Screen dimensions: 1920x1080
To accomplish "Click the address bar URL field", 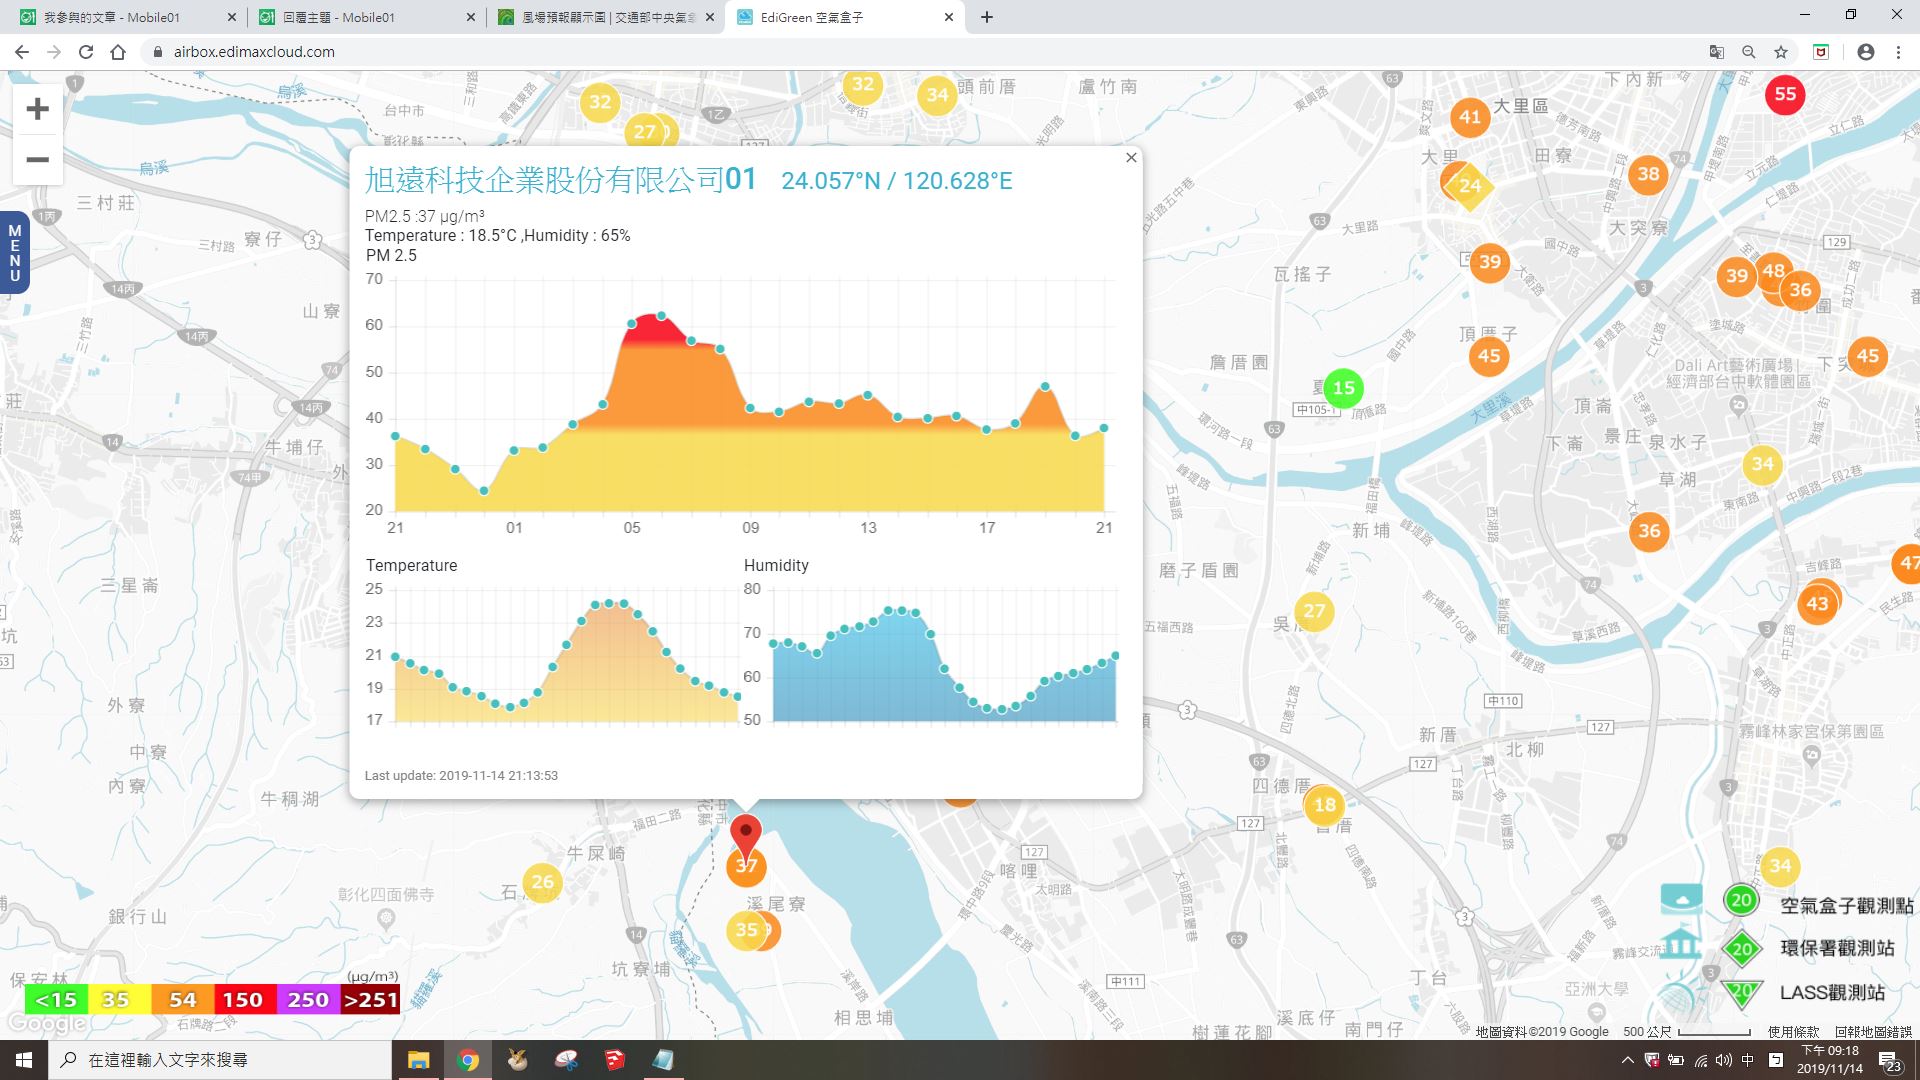I will point(920,52).
